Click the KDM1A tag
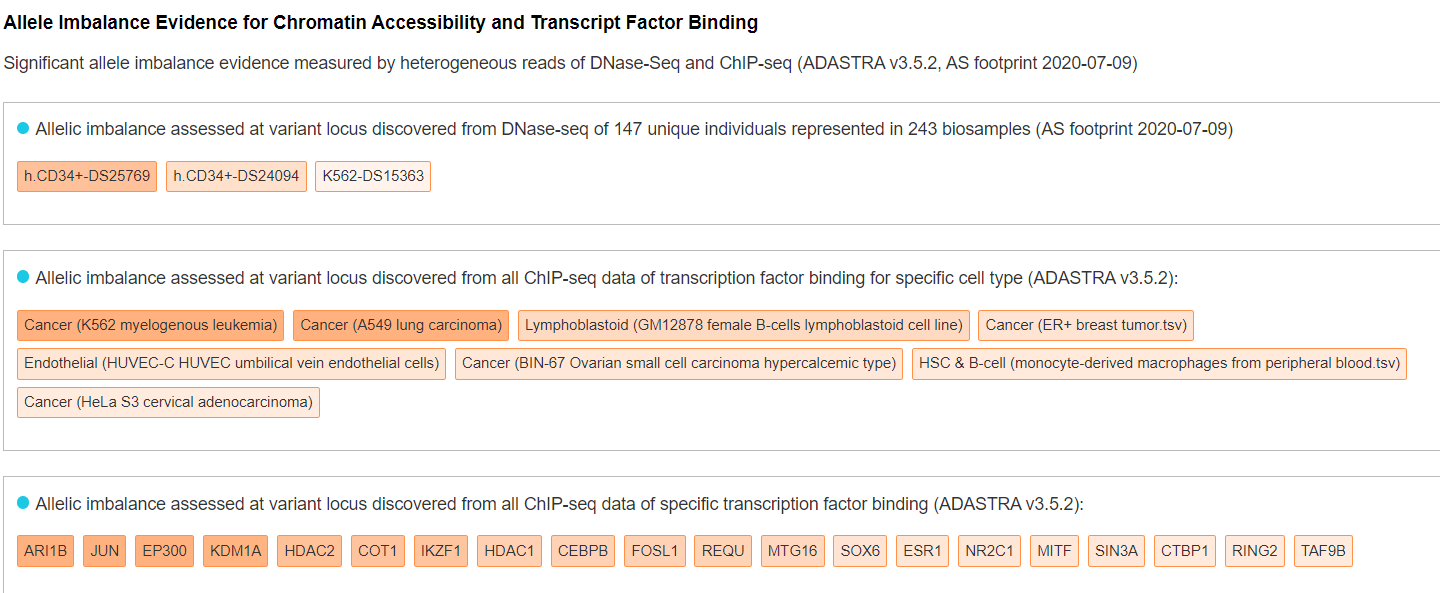Image resolution: width=1440 pixels, height=593 pixels. (236, 551)
